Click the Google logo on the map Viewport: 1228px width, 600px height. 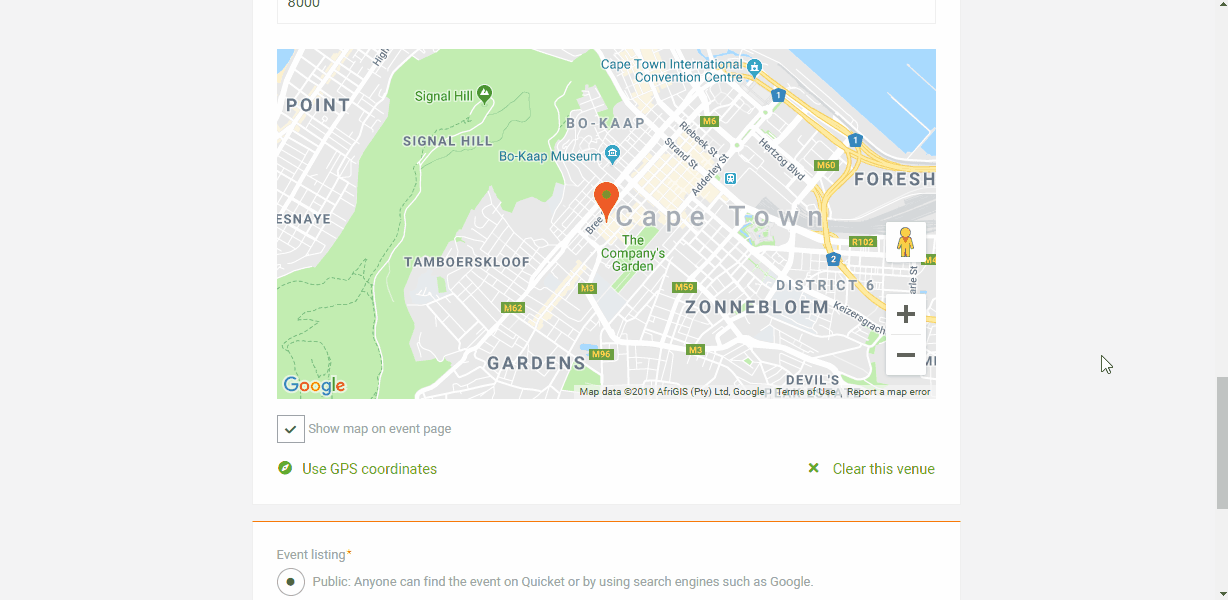click(x=314, y=385)
